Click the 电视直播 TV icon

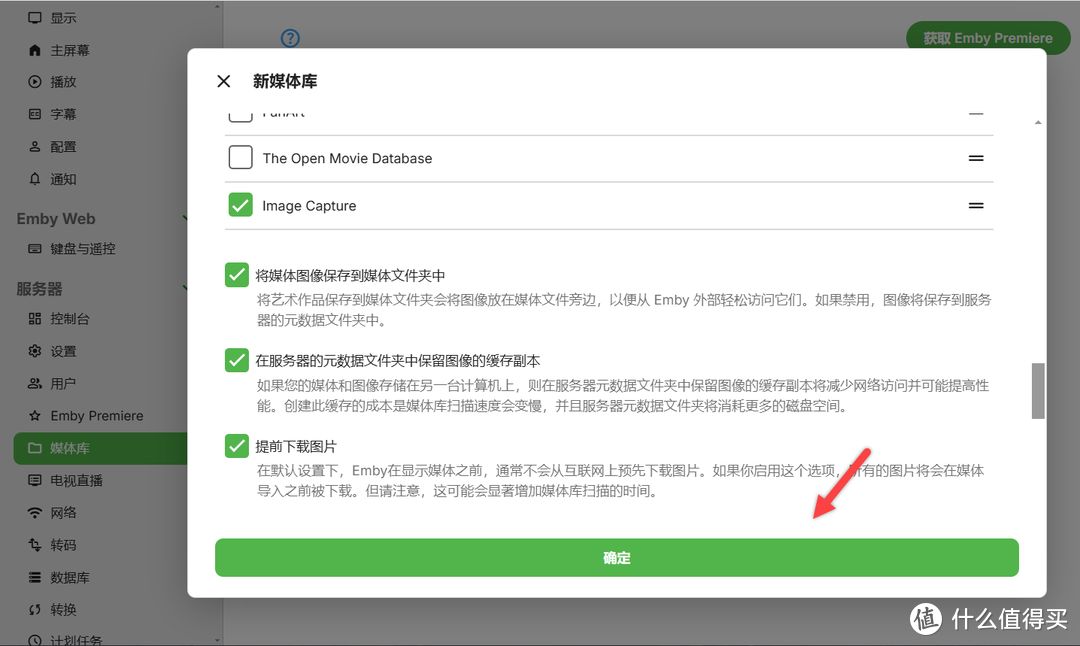[x=34, y=481]
